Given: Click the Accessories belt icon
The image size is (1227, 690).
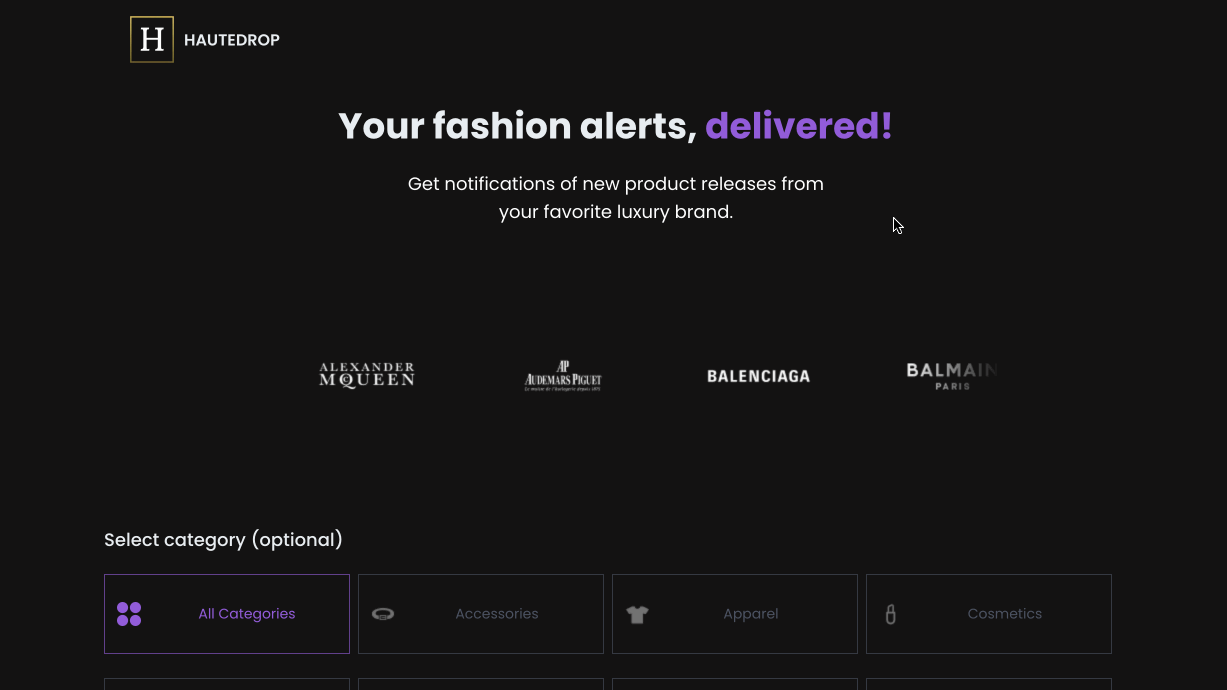Looking at the screenshot, I should tap(383, 614).
